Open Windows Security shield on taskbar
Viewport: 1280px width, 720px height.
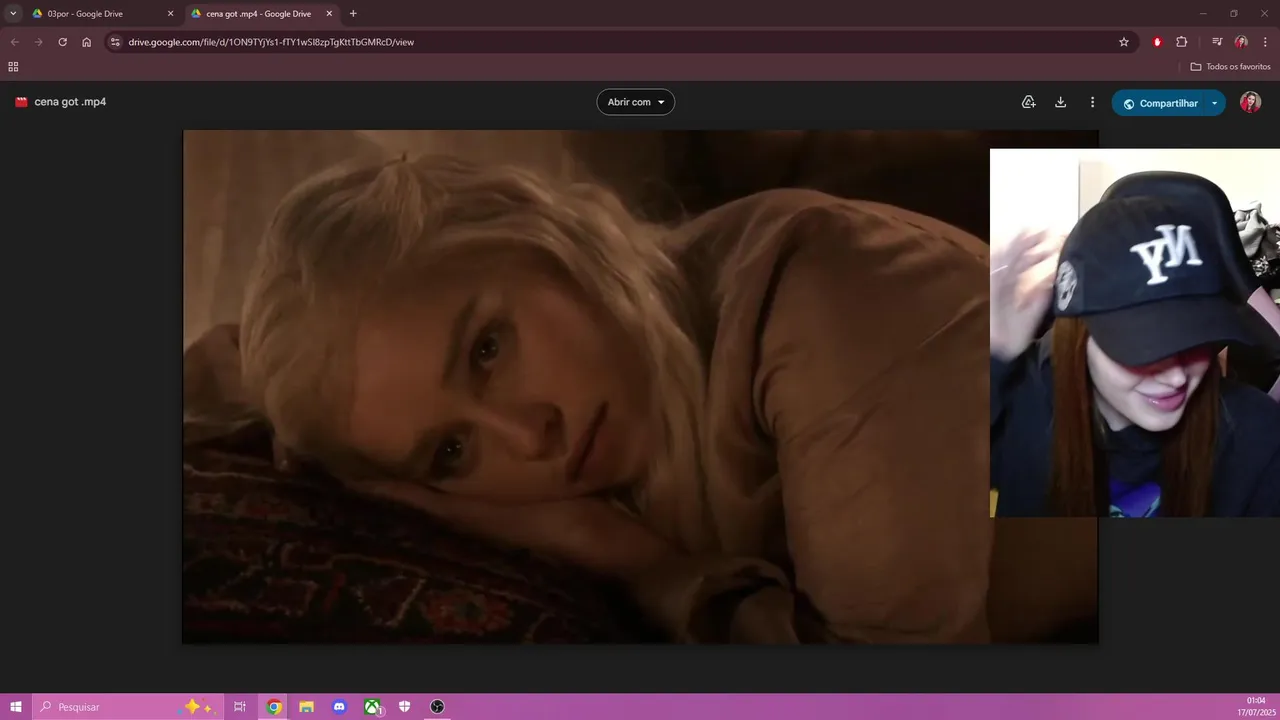pyautogui.click(x=404, y=707)
